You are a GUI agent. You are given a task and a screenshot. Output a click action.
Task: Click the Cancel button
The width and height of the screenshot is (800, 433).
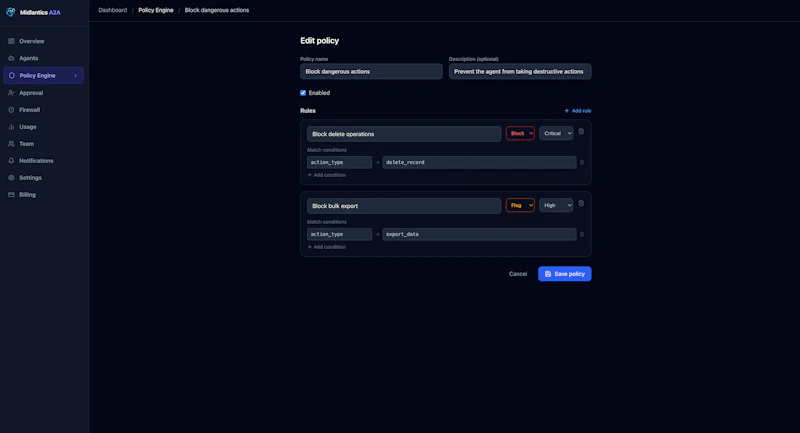(x=518, y=274)
